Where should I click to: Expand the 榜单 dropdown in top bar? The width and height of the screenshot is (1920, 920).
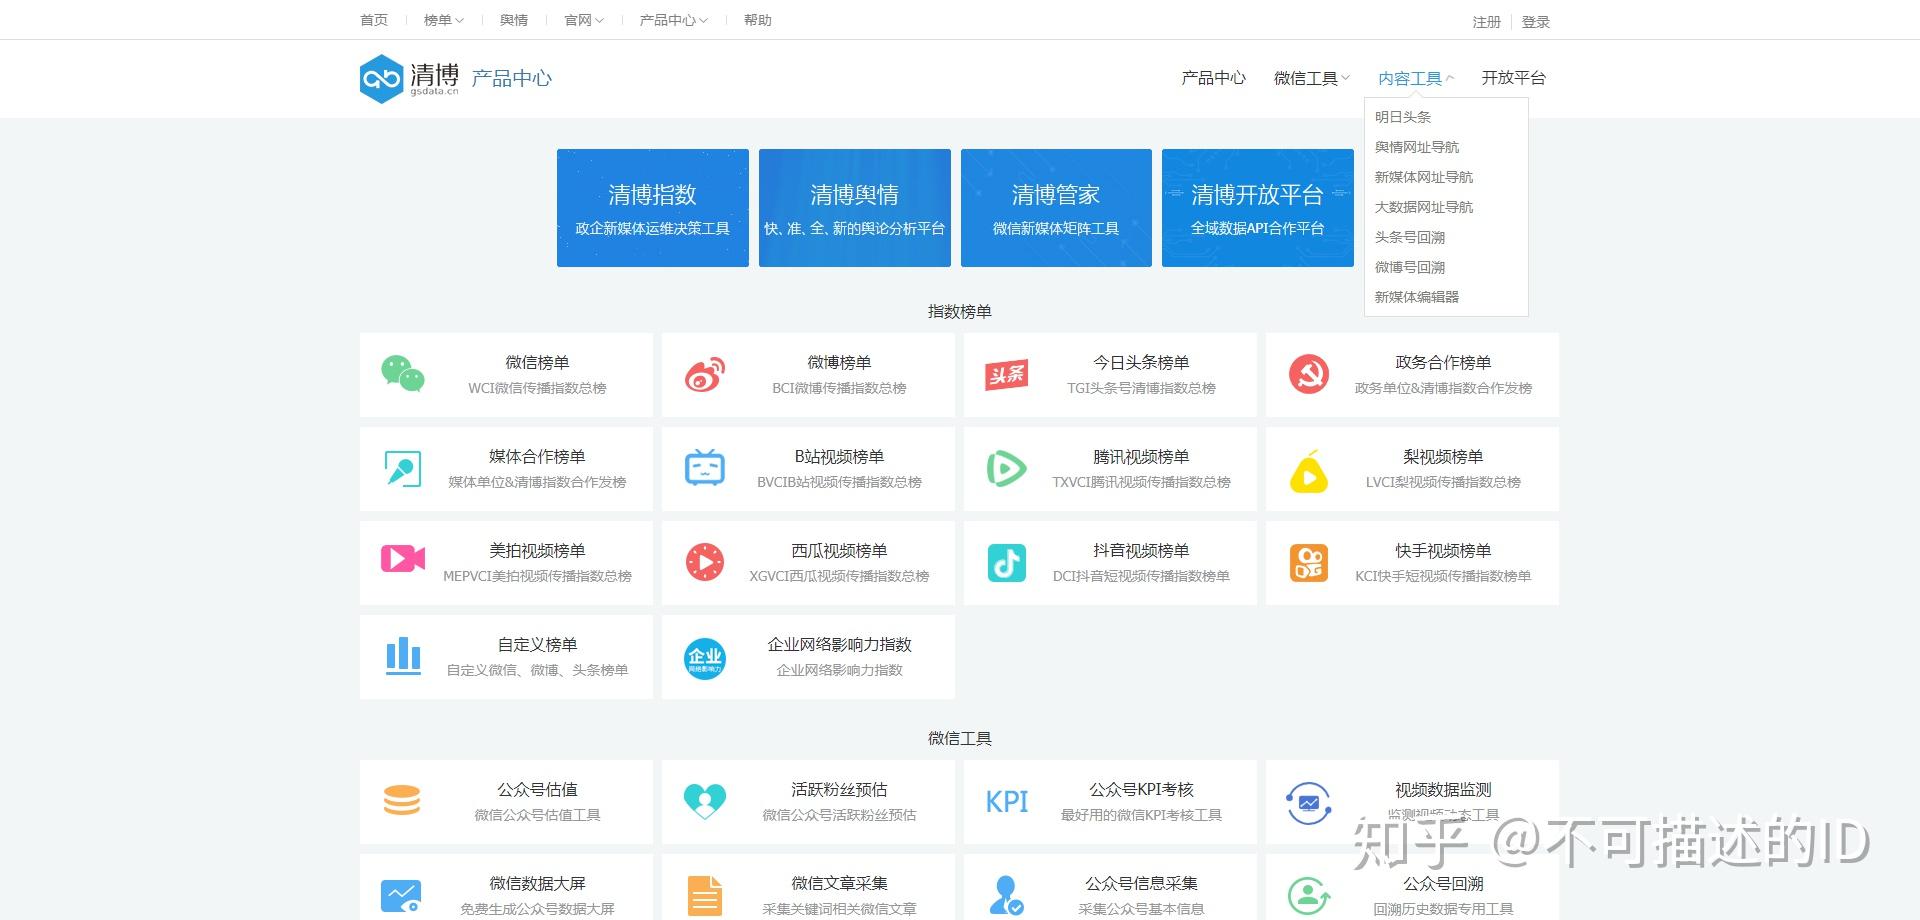(443, 20)
